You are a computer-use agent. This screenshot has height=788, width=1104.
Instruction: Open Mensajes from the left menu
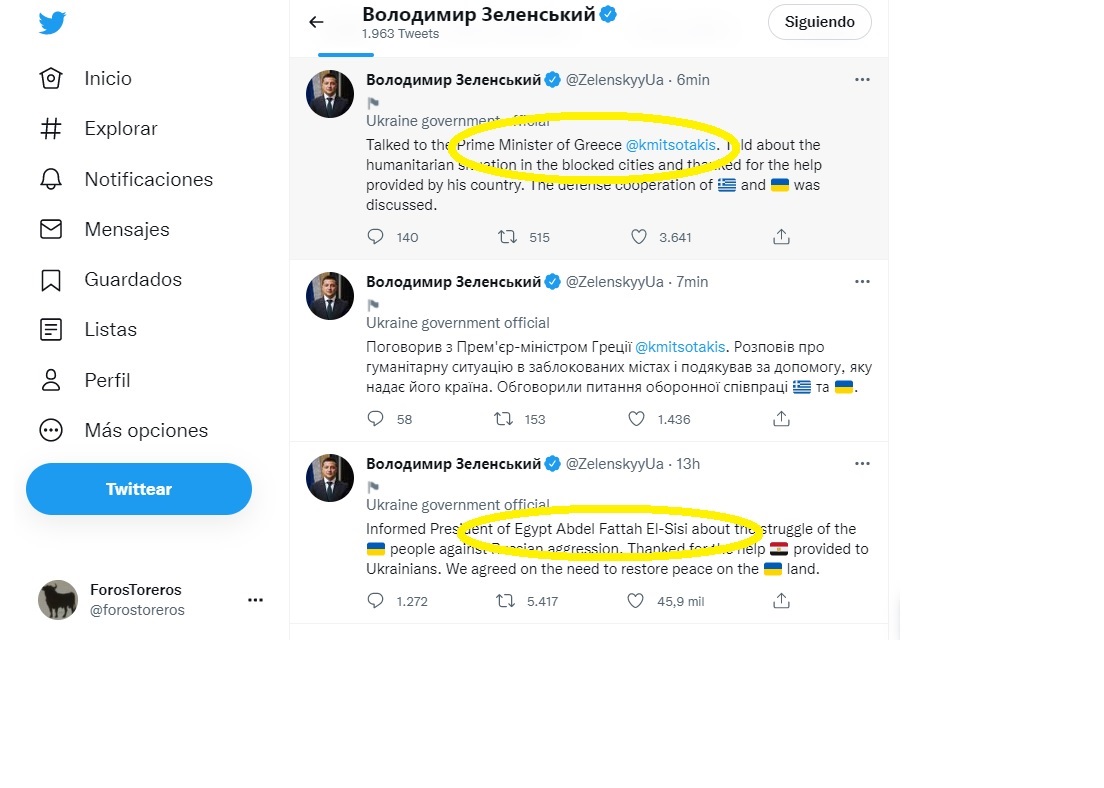point(126,229)
